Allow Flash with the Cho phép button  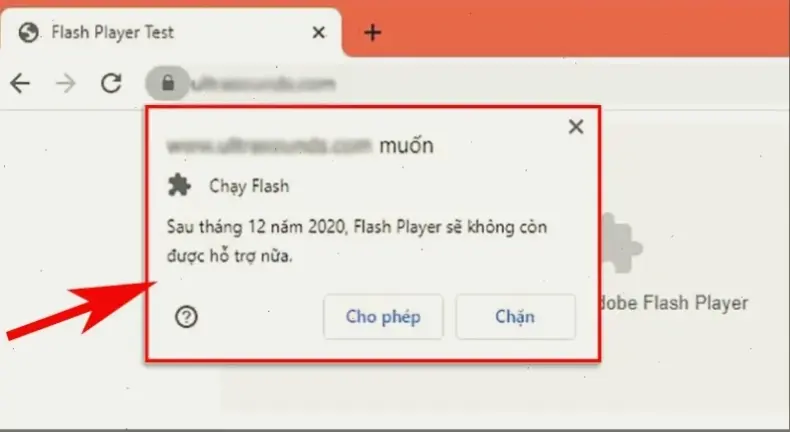pyautogui.click(x=383, y=317)
